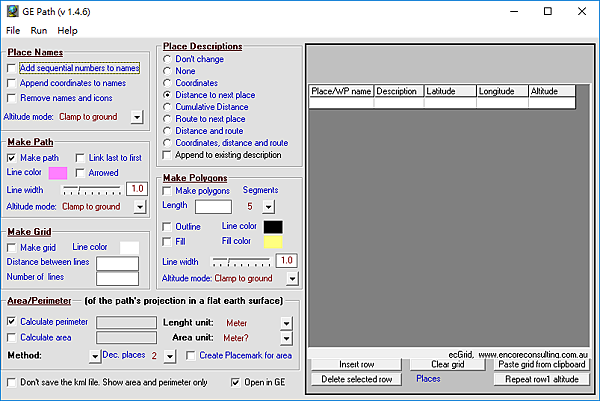Minimize the GE Path window
The image size is (600, 401).
514,11
